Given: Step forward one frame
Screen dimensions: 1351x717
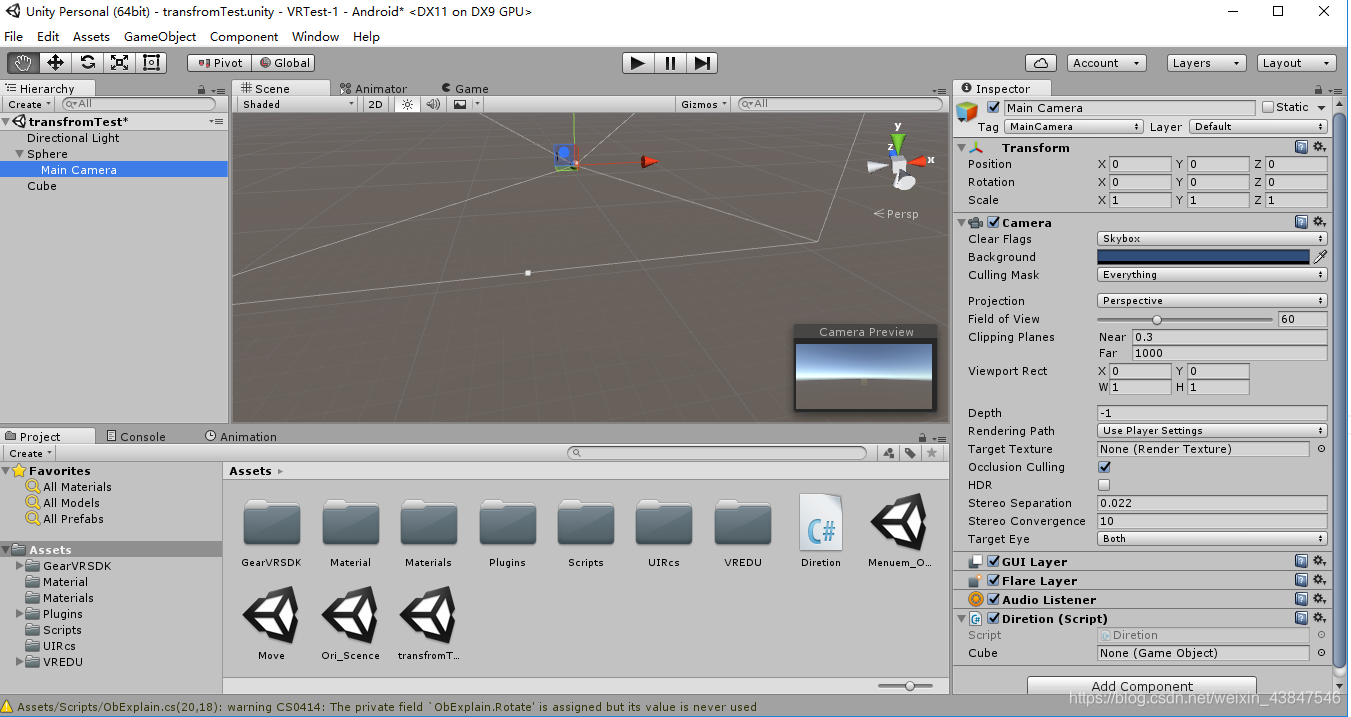Looking at the screenshot, I should click(702, 63).
